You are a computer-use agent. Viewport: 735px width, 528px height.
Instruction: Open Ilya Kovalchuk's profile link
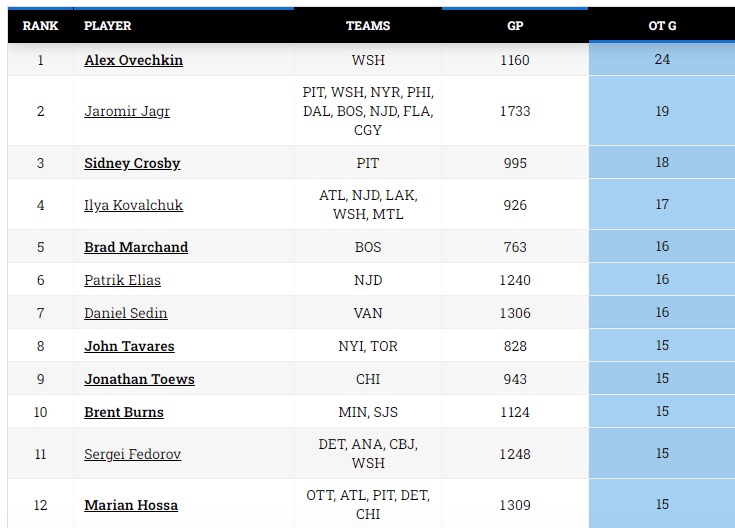tap(134, 205)
